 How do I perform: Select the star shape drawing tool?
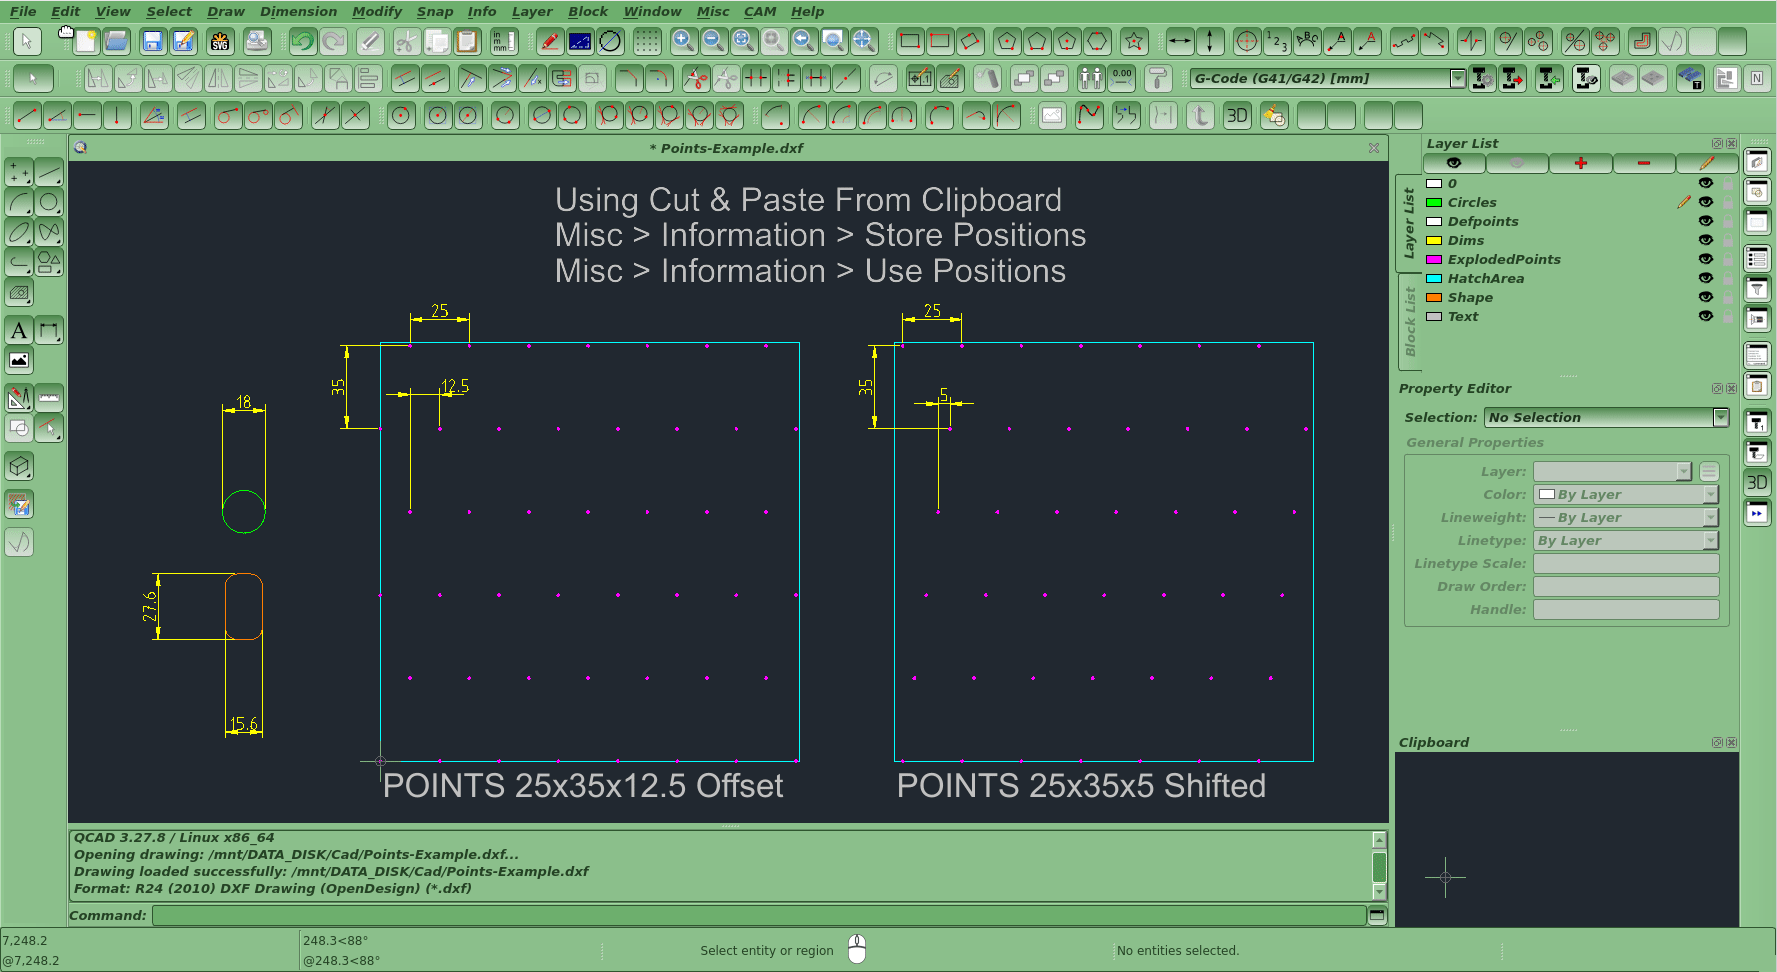(x=1133, y=42)
